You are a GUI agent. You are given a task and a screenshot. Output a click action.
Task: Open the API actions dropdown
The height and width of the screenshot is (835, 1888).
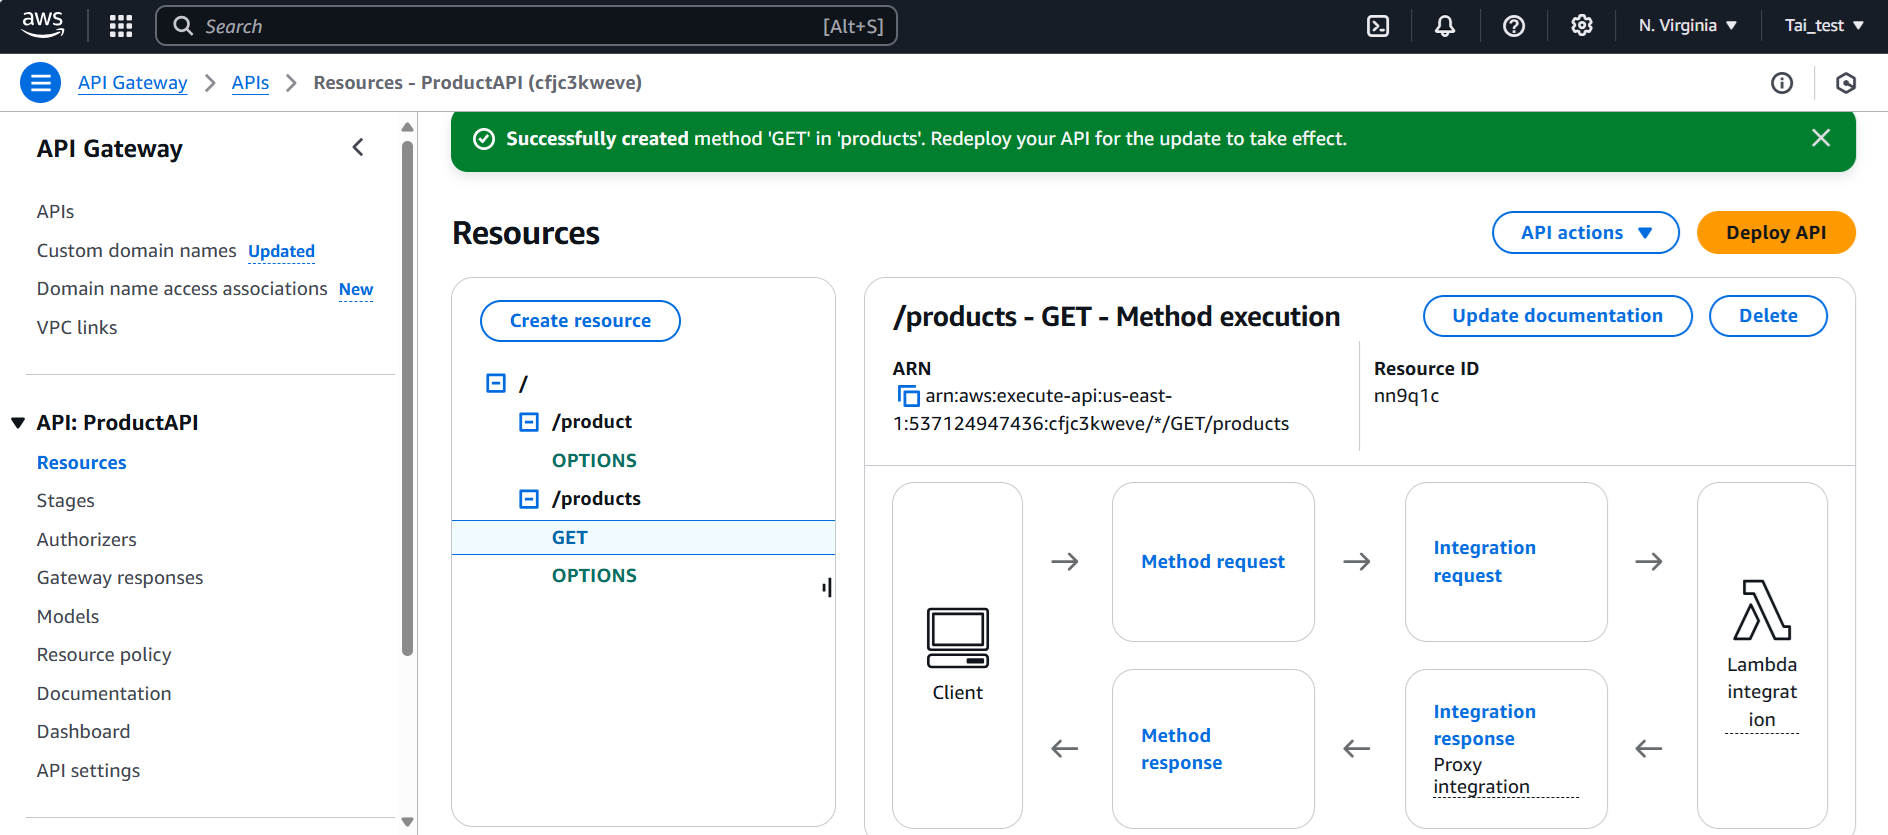coord(1585,233)
